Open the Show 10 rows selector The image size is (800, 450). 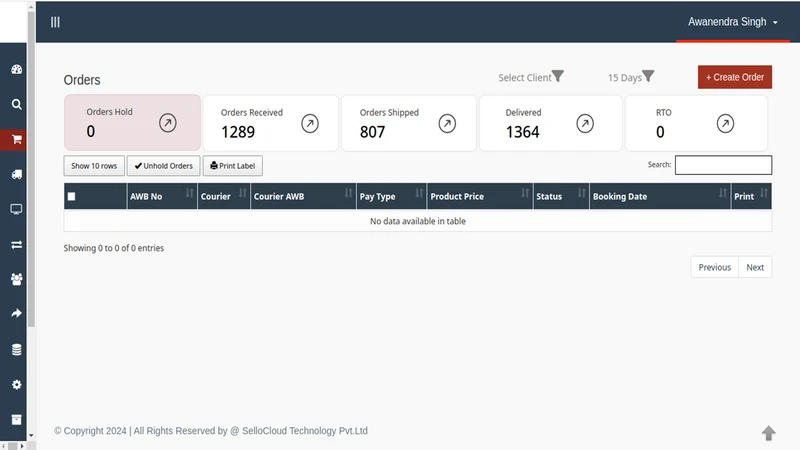[94, 166]
